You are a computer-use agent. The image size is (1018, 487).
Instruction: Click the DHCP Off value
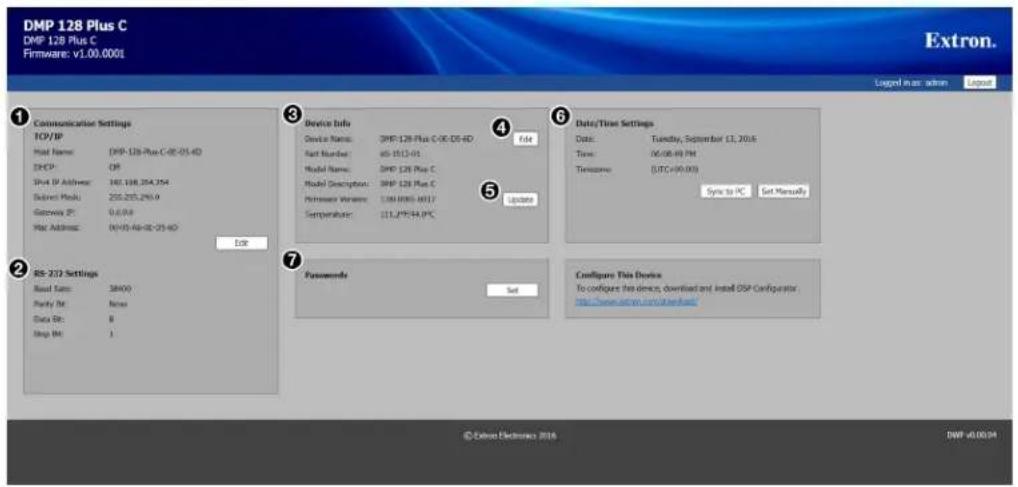[113, 167]
